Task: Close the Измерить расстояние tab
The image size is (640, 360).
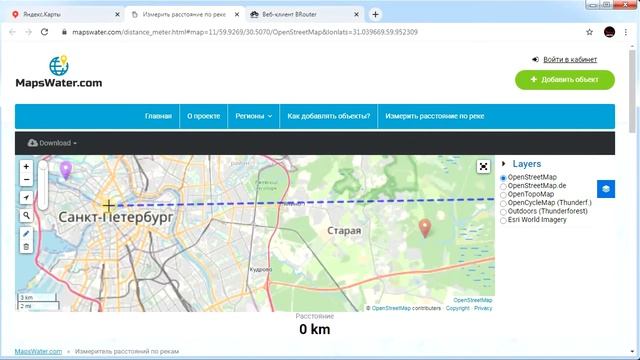Action: click(x=237, y=14)
